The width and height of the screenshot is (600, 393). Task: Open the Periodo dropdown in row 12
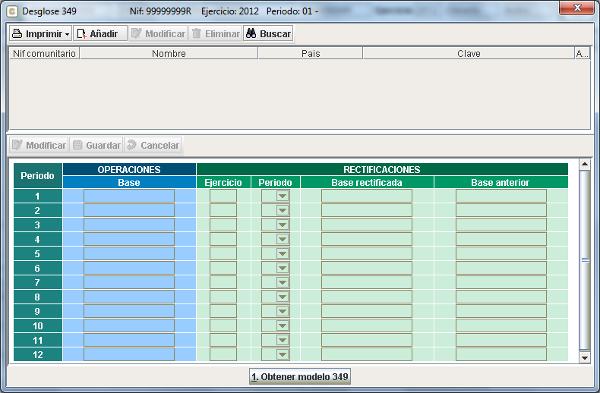(282, 354)
